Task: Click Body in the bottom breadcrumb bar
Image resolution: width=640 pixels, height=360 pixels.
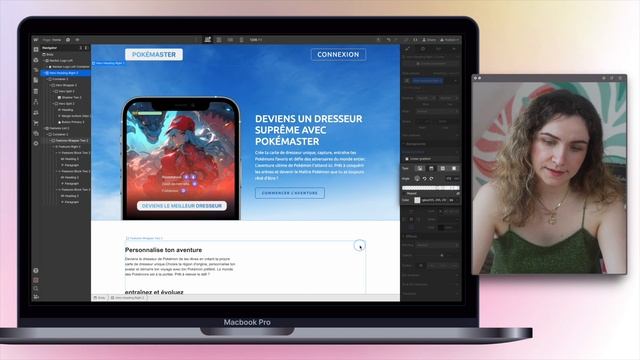Action: click(x=99, y=298)
